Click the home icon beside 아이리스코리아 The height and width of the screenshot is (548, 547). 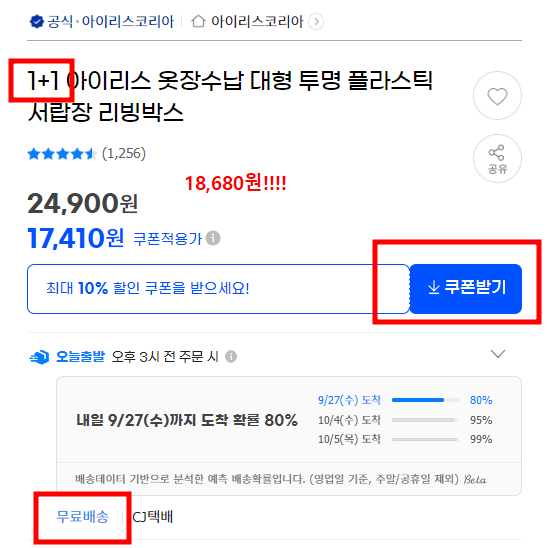(x=198, y=22)
